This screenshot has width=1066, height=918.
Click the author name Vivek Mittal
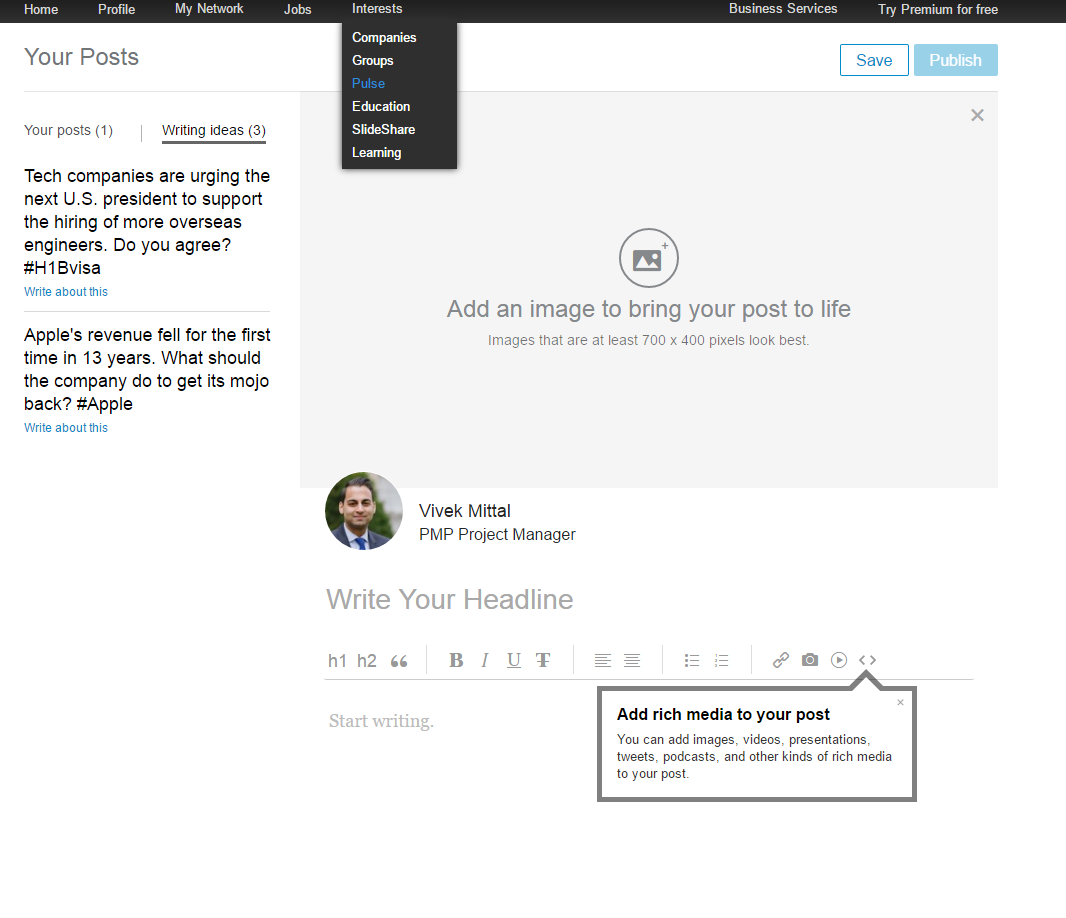tap(464, 511)
